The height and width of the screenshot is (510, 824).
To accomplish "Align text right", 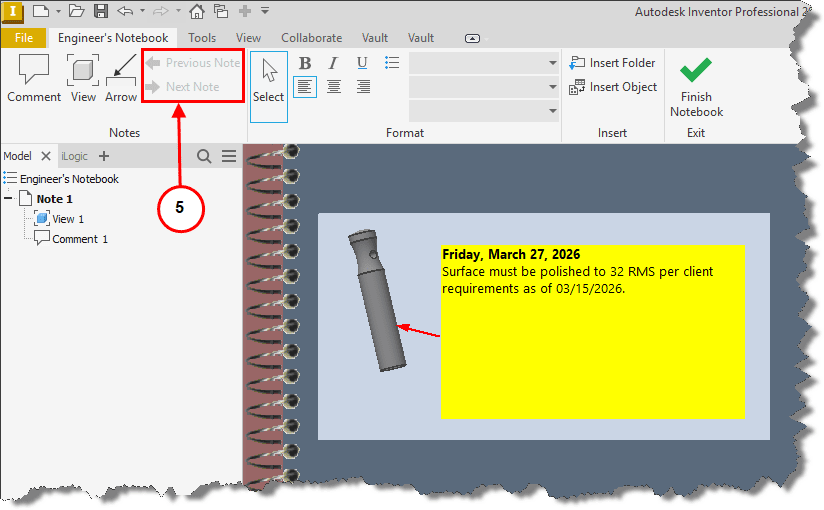I will [363, 86].
